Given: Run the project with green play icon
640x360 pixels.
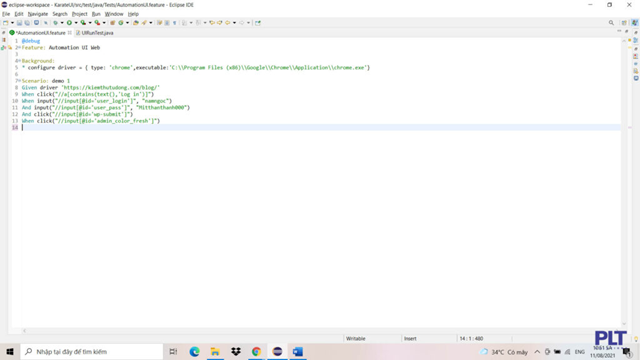Looking at the screenshot, I should coord(69,23).
